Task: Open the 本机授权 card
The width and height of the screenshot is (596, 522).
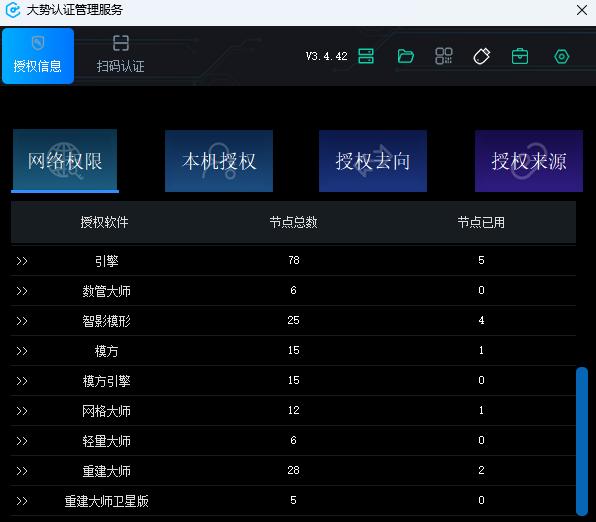Action: [219, 161]
